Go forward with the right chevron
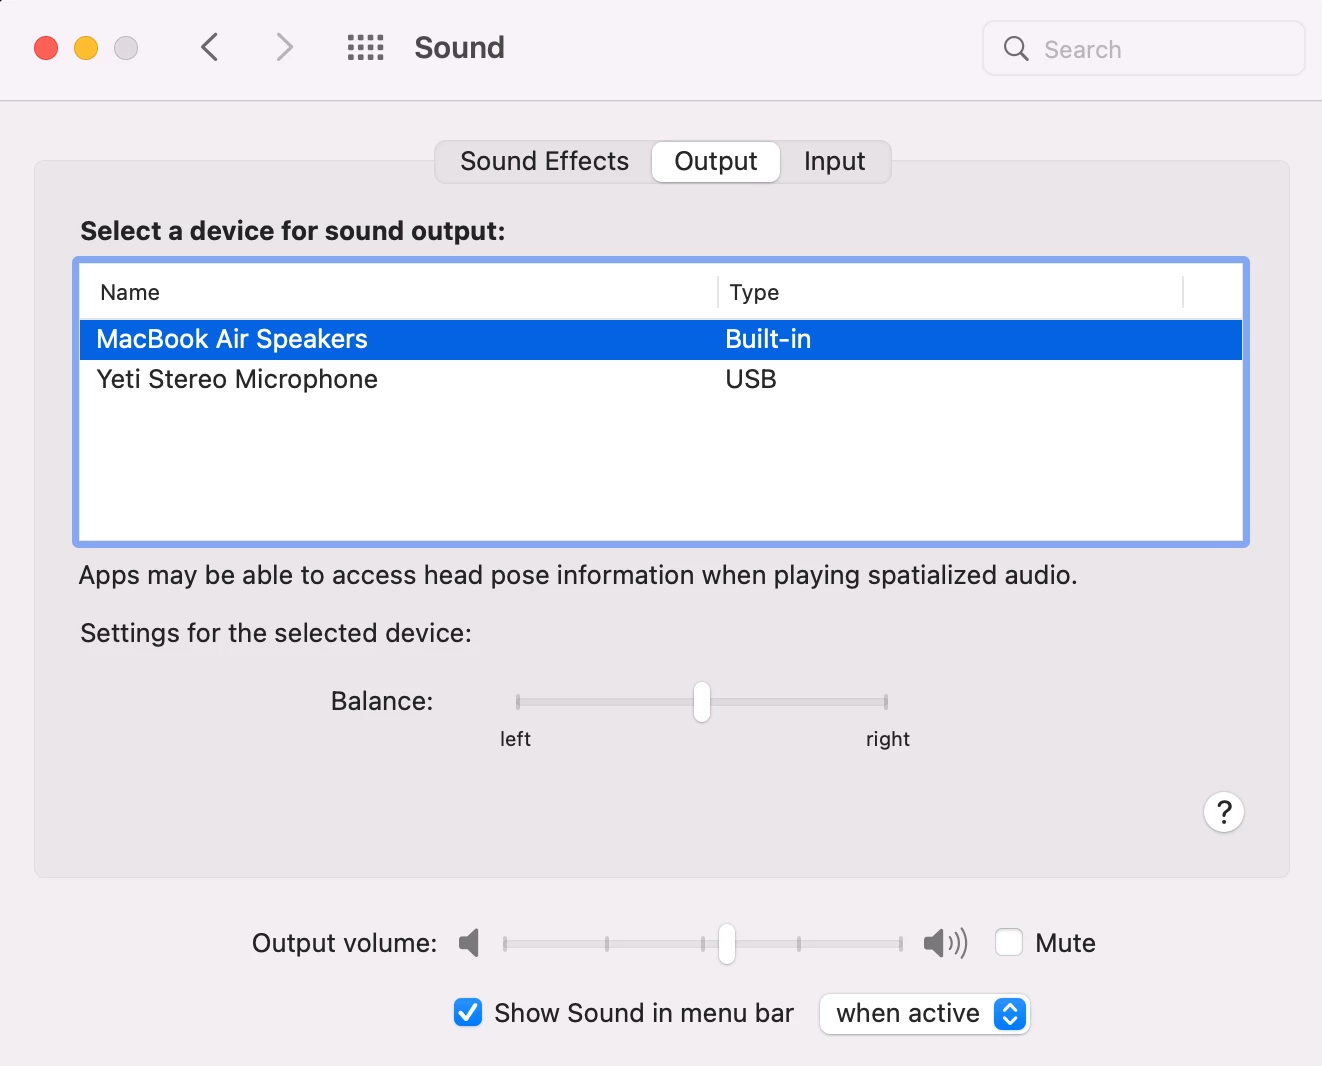The height and width of the screenshot is (1066, 1322). pyautogui.click(x=285, y=47)
